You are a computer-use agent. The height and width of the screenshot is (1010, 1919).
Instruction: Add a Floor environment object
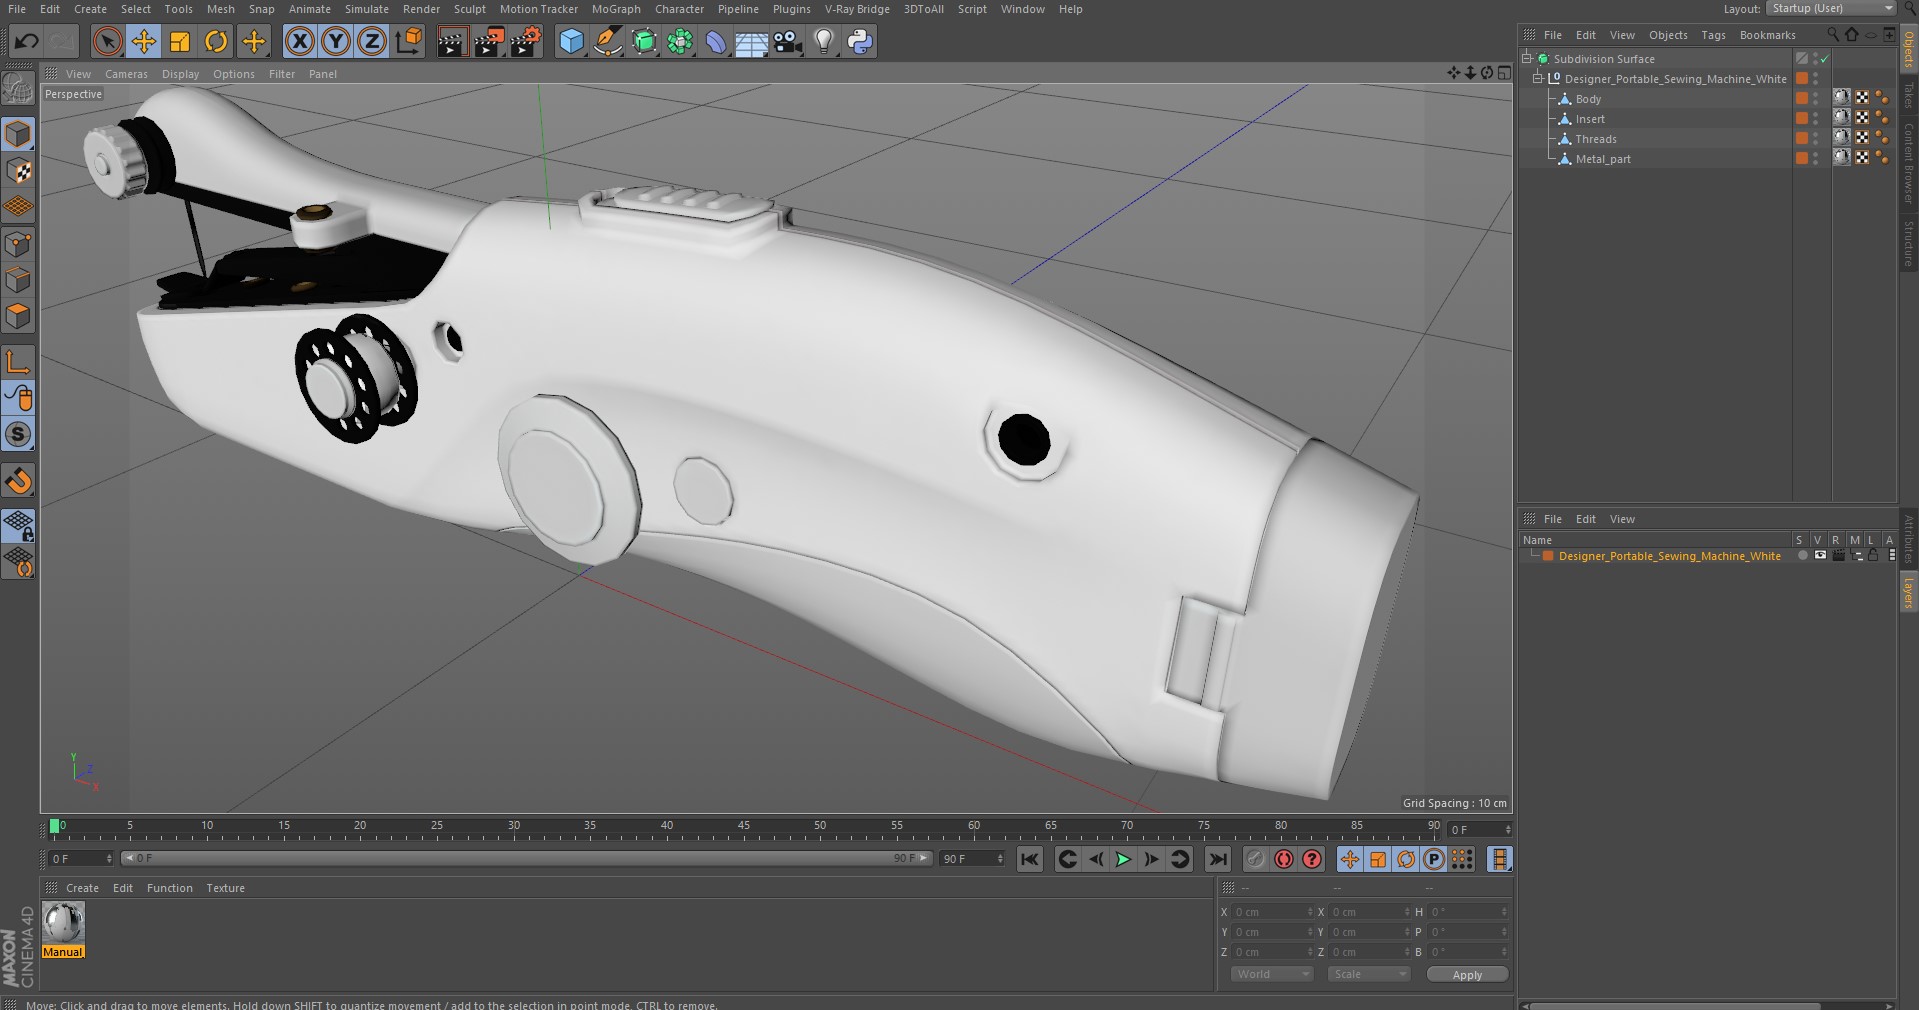coord(752,41)
